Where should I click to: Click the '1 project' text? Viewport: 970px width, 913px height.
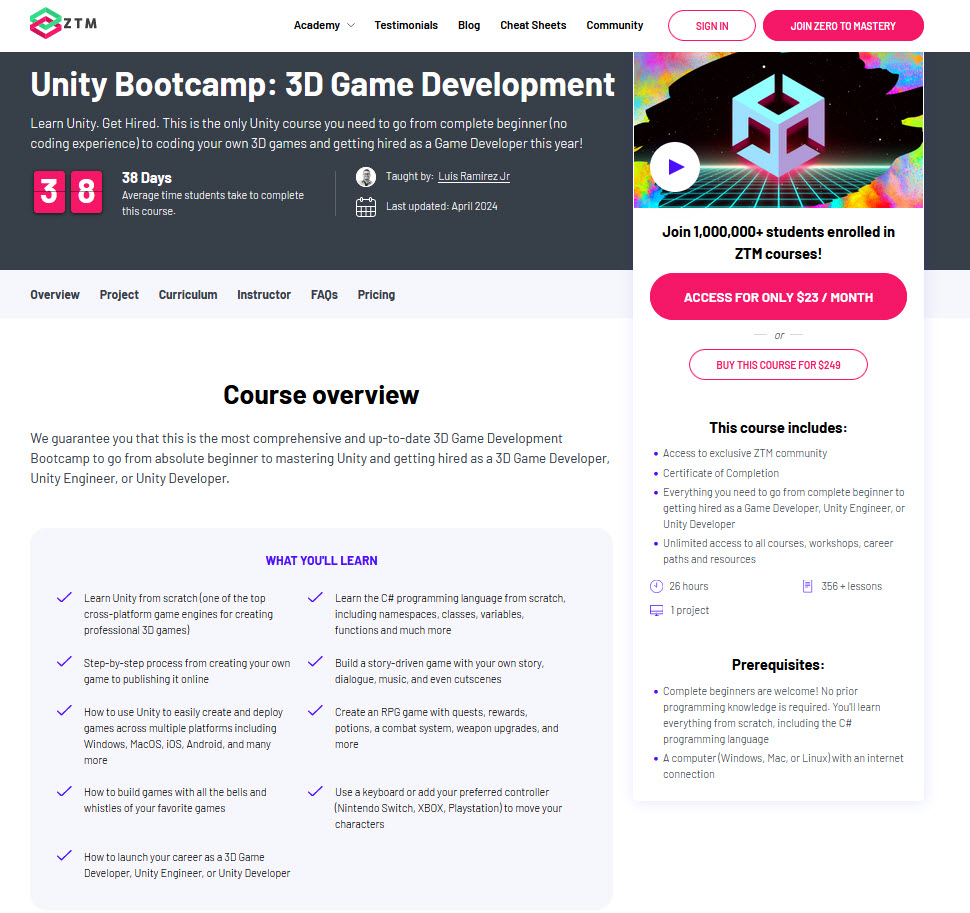point(690,611)
